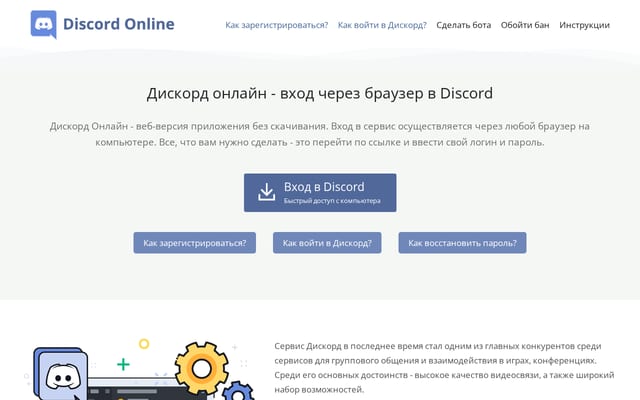Click the "Быстрый доступ с компьютера" subtitle text
The height and width of the screenshot is (400, 640).
pyautogui.click(x=332, y=201)
